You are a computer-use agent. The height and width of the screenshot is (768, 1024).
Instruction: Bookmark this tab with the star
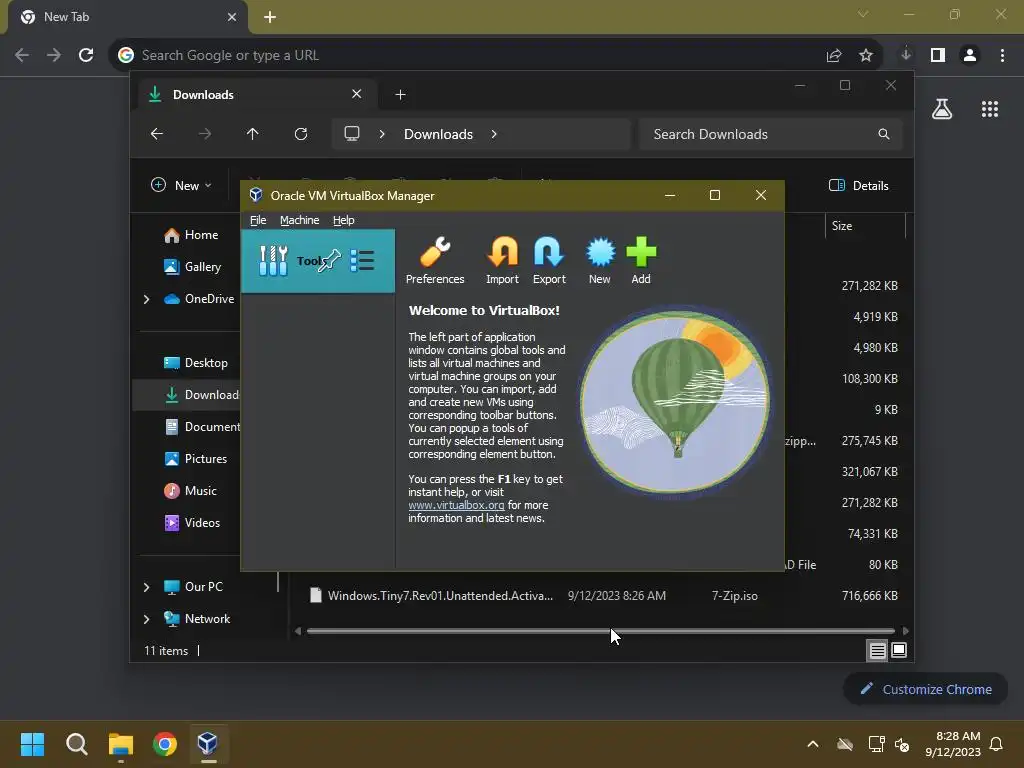pyautogui.click(x=866, y=56)
